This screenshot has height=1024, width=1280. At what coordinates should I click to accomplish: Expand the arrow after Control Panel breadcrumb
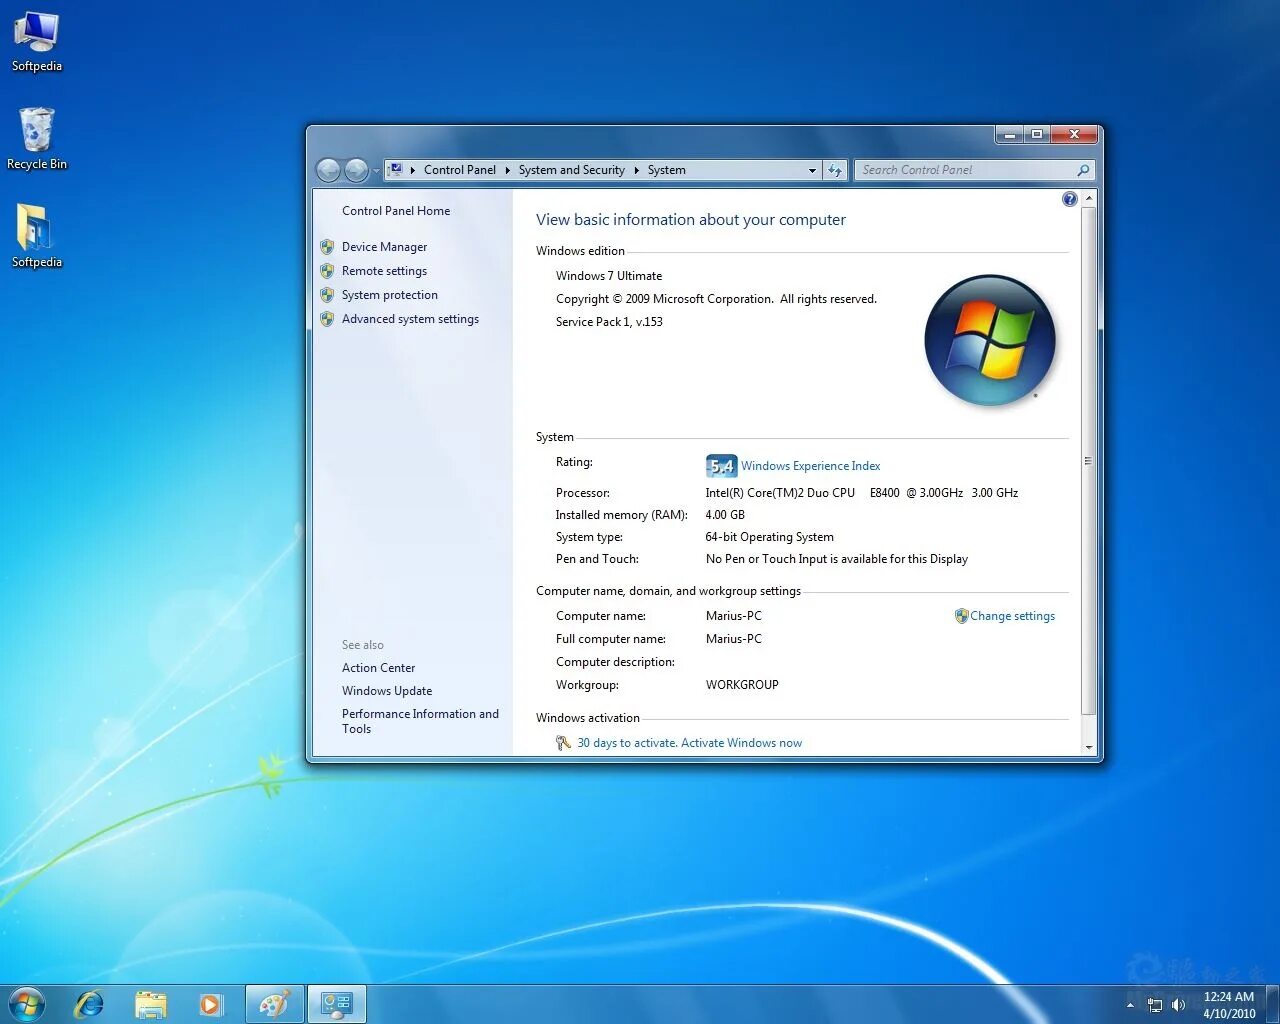pyautogui.click(x=508, y=170)
